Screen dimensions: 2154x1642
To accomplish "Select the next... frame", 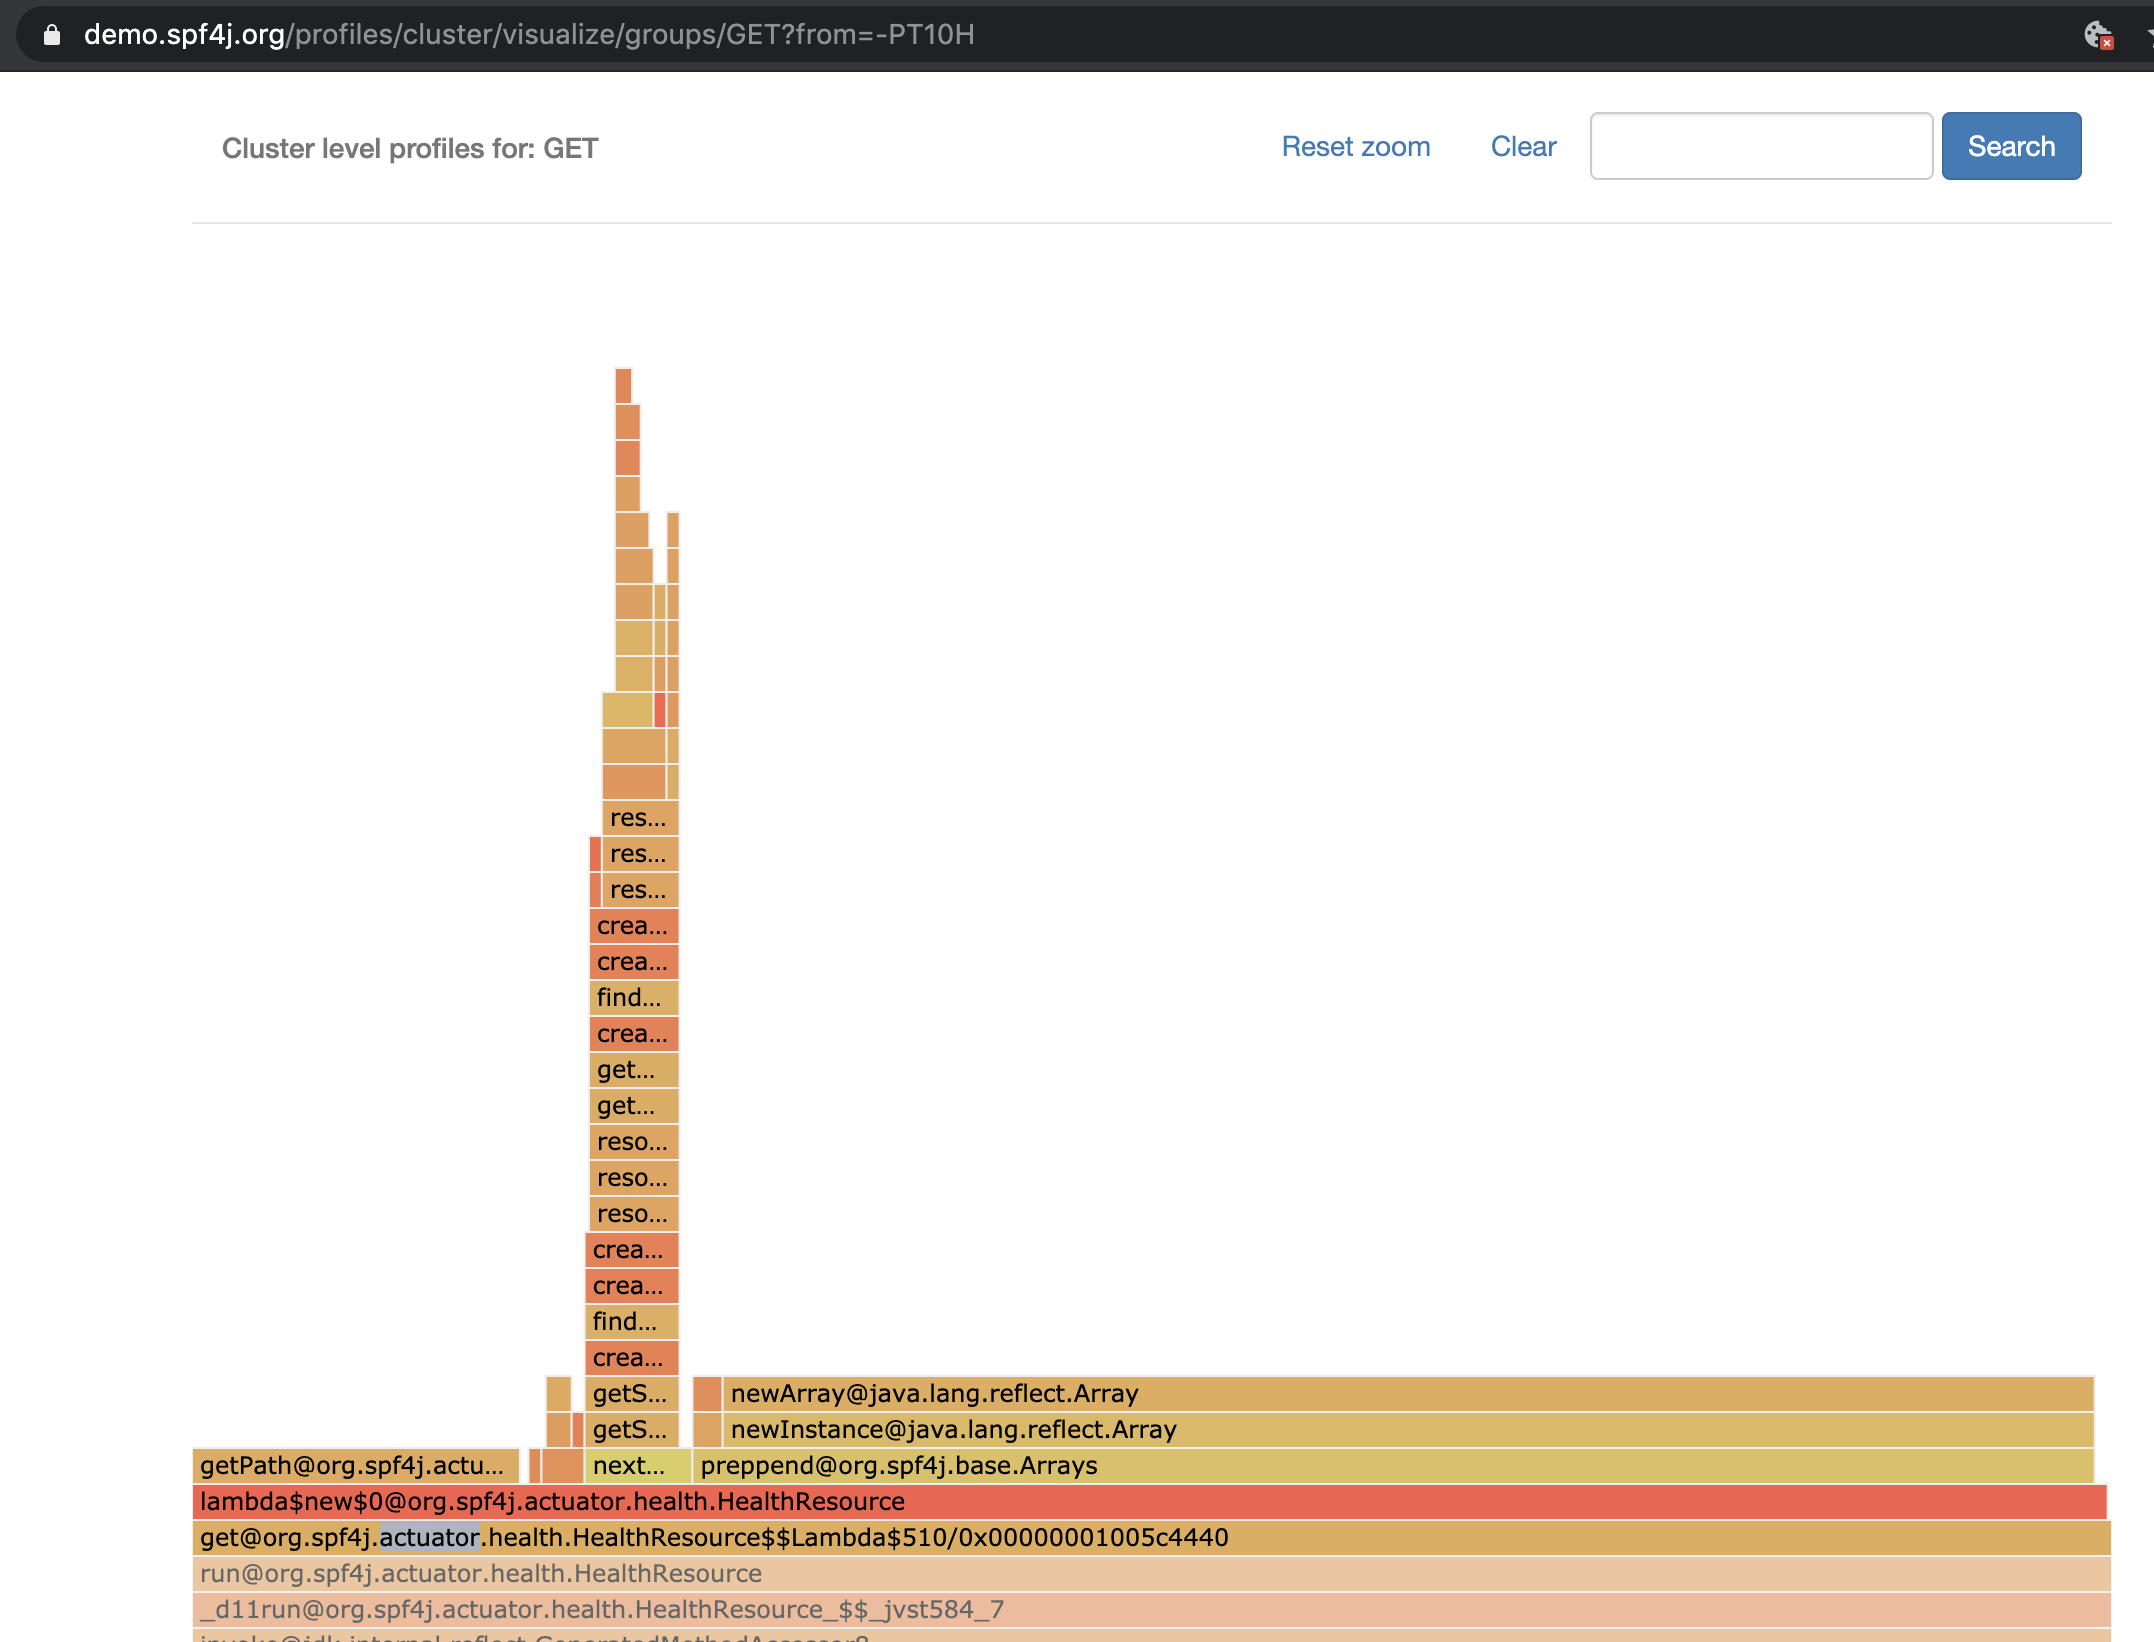I will click(x=637, y=1465).
